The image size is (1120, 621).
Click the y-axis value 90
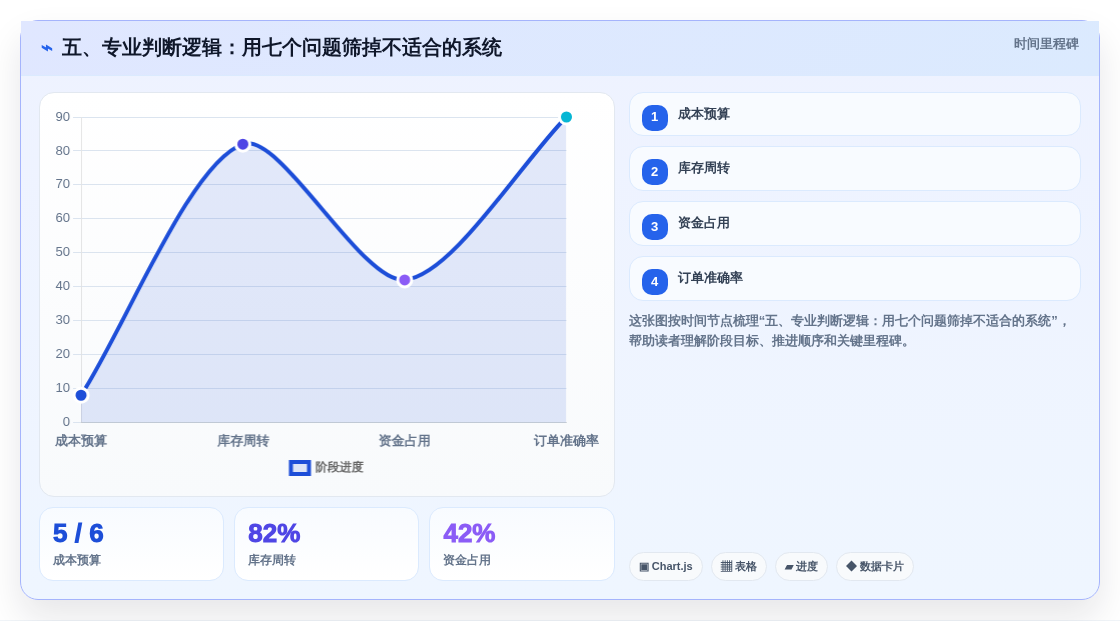[x=63, y=117]
